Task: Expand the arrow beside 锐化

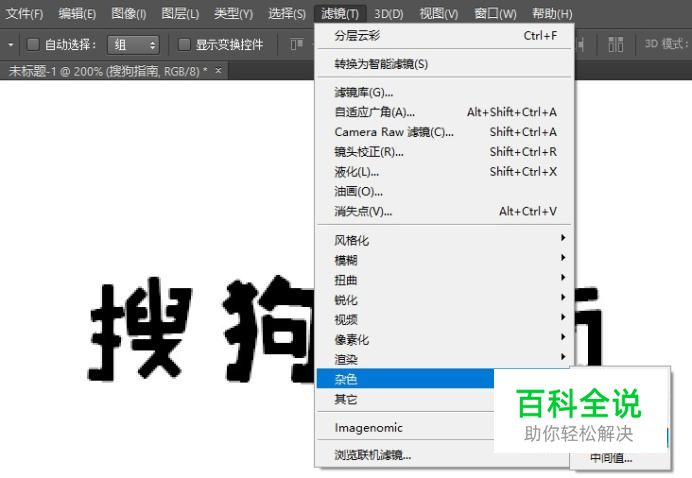Action: click(563, 297)
